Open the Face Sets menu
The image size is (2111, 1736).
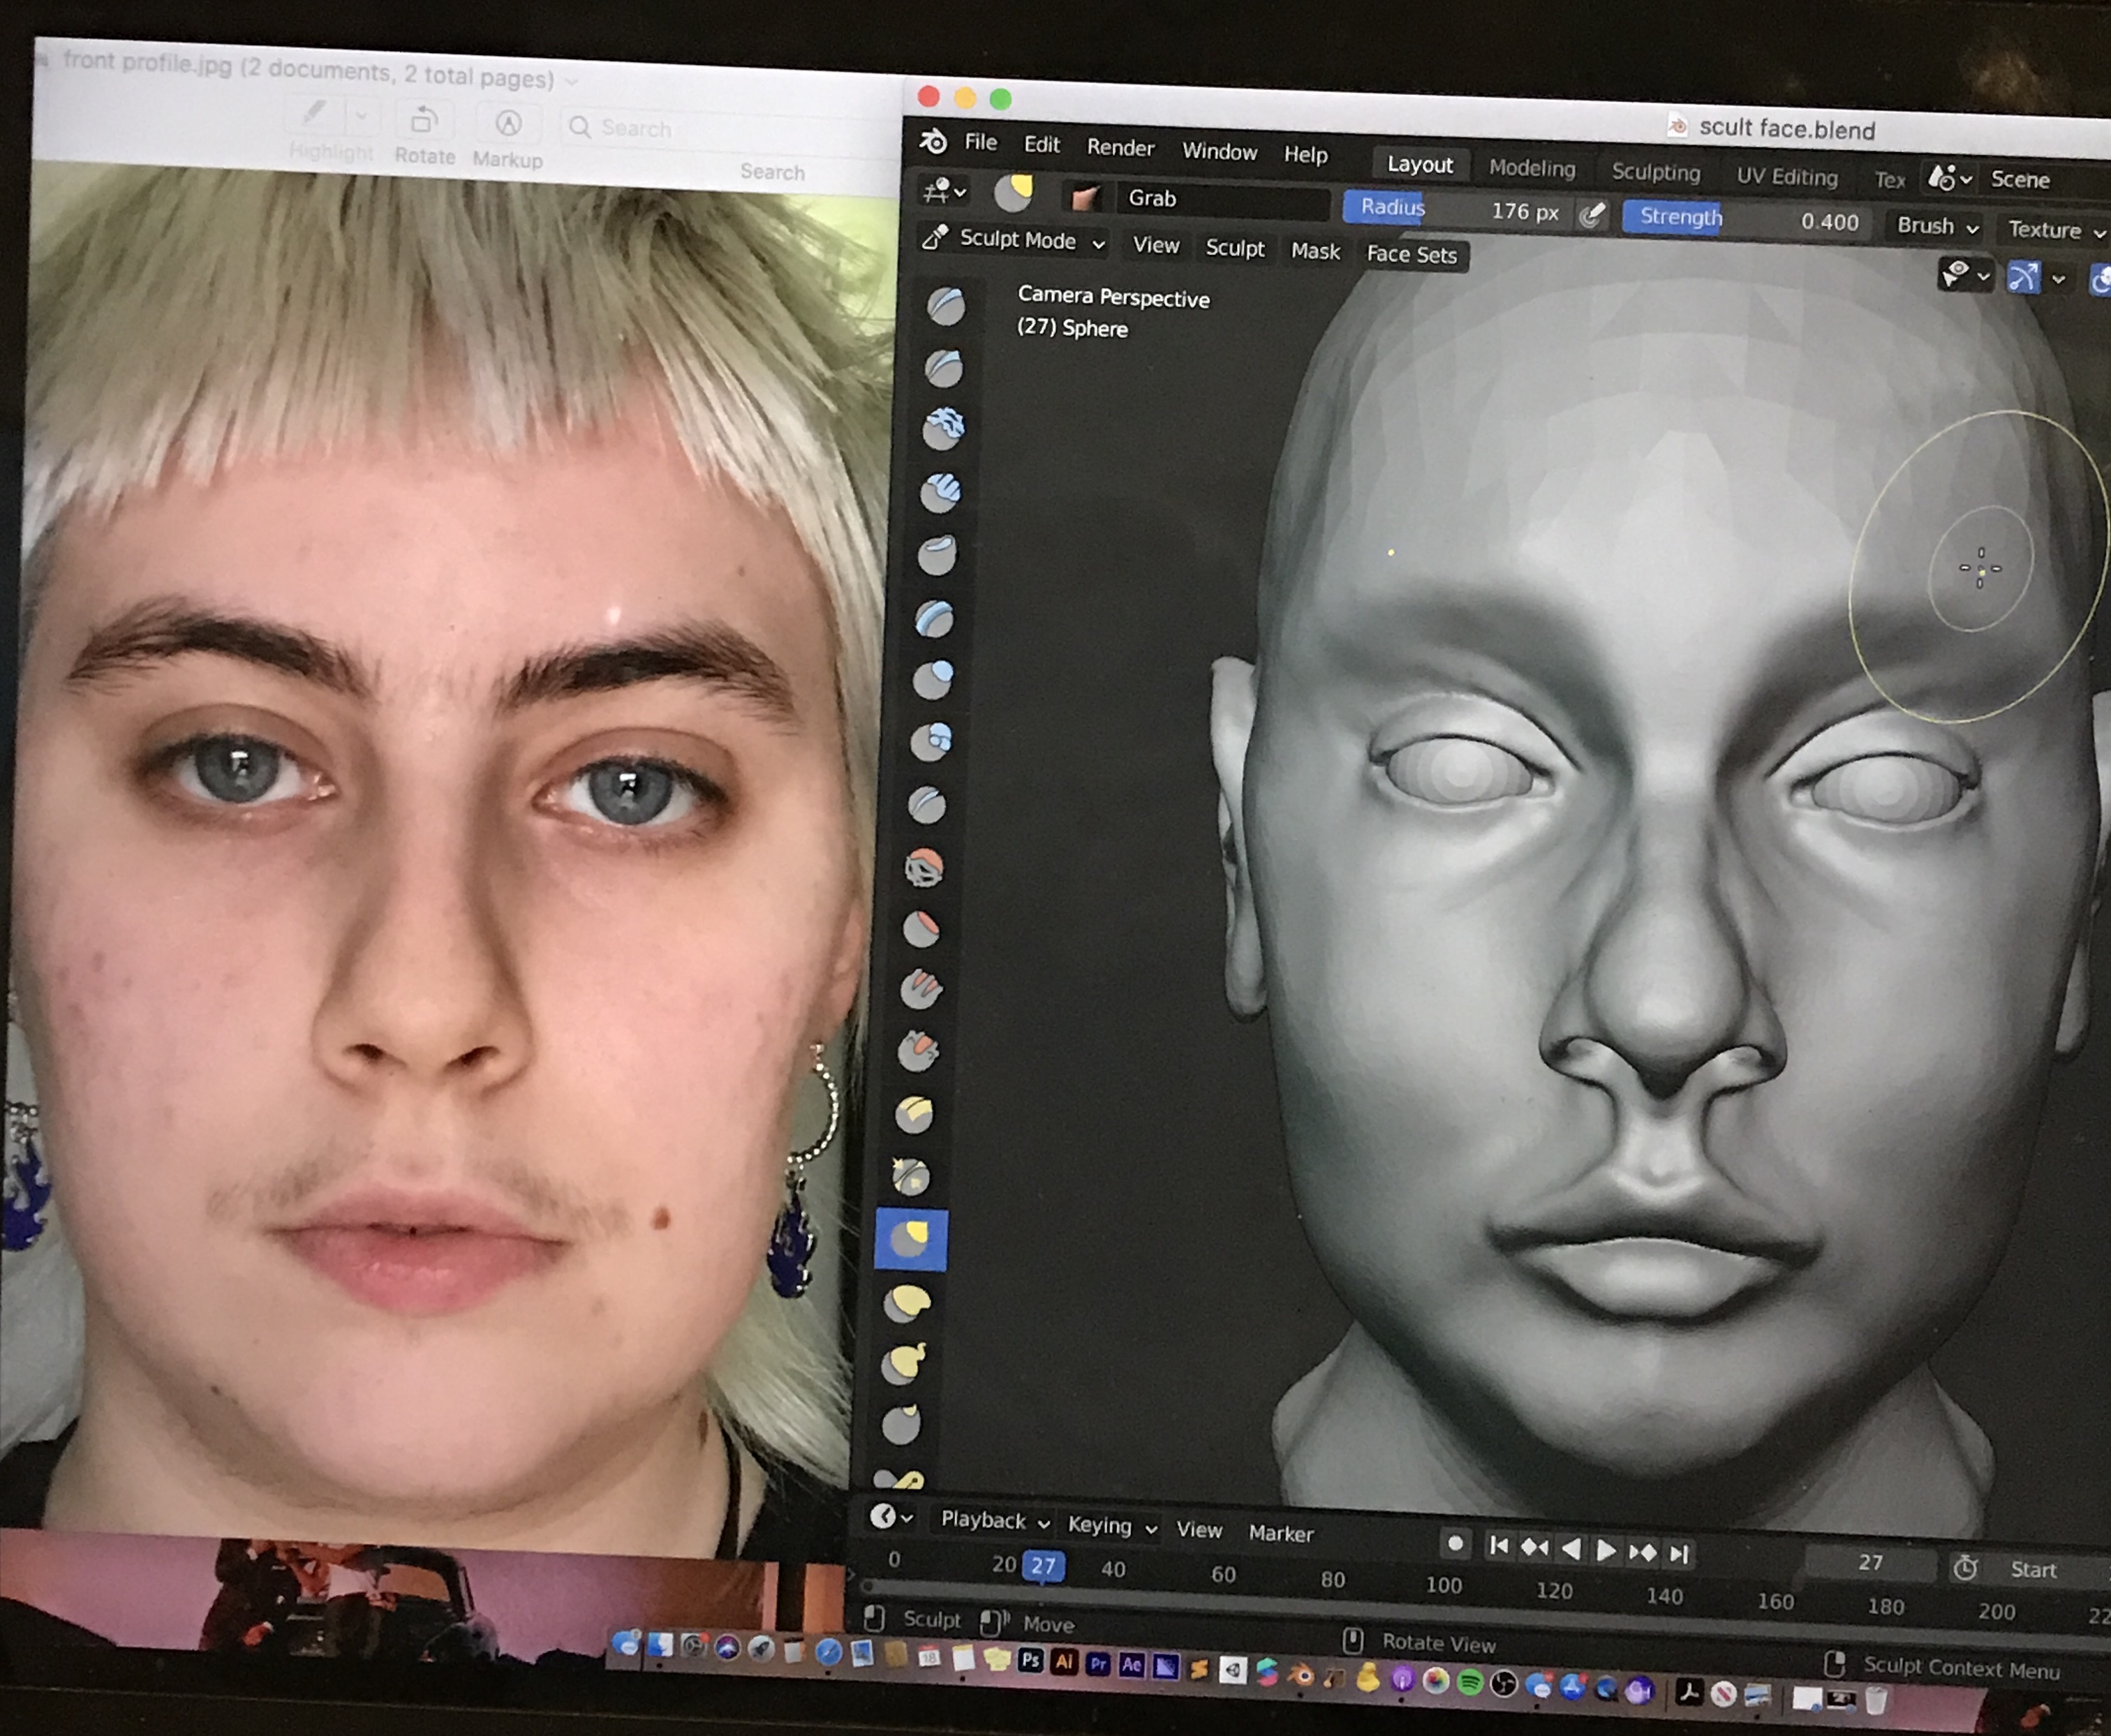click(1411, 255)
